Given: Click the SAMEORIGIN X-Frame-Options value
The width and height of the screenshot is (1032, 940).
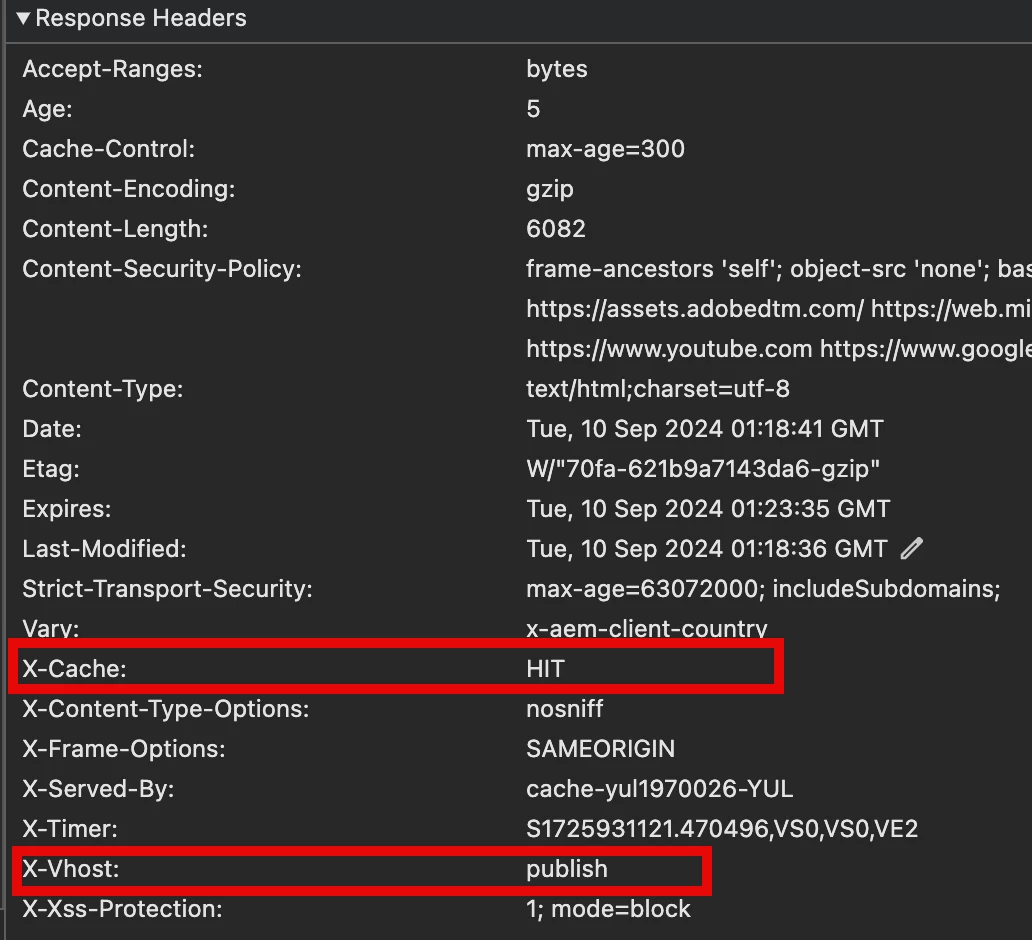Looking at the screenshot, I should [x=600, y=749].
